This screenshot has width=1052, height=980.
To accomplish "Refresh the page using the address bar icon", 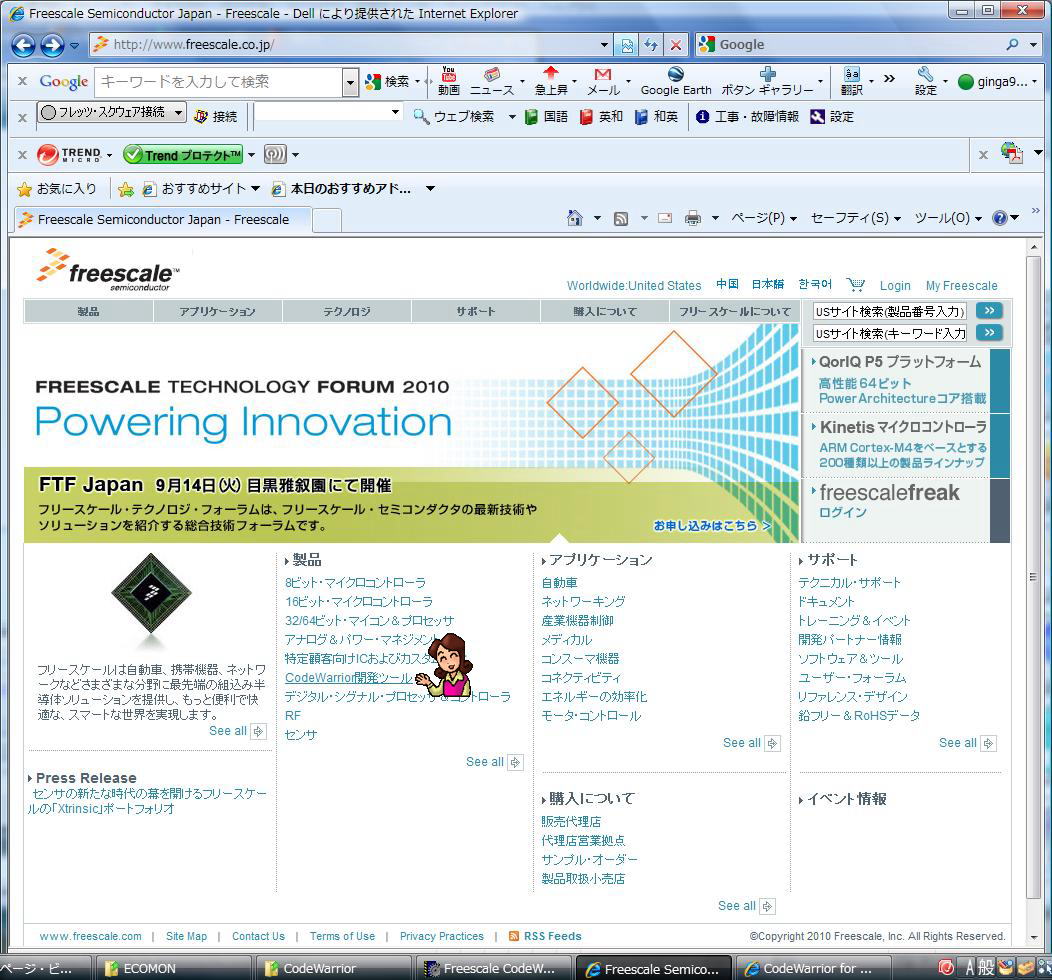I will coord(651,45).
